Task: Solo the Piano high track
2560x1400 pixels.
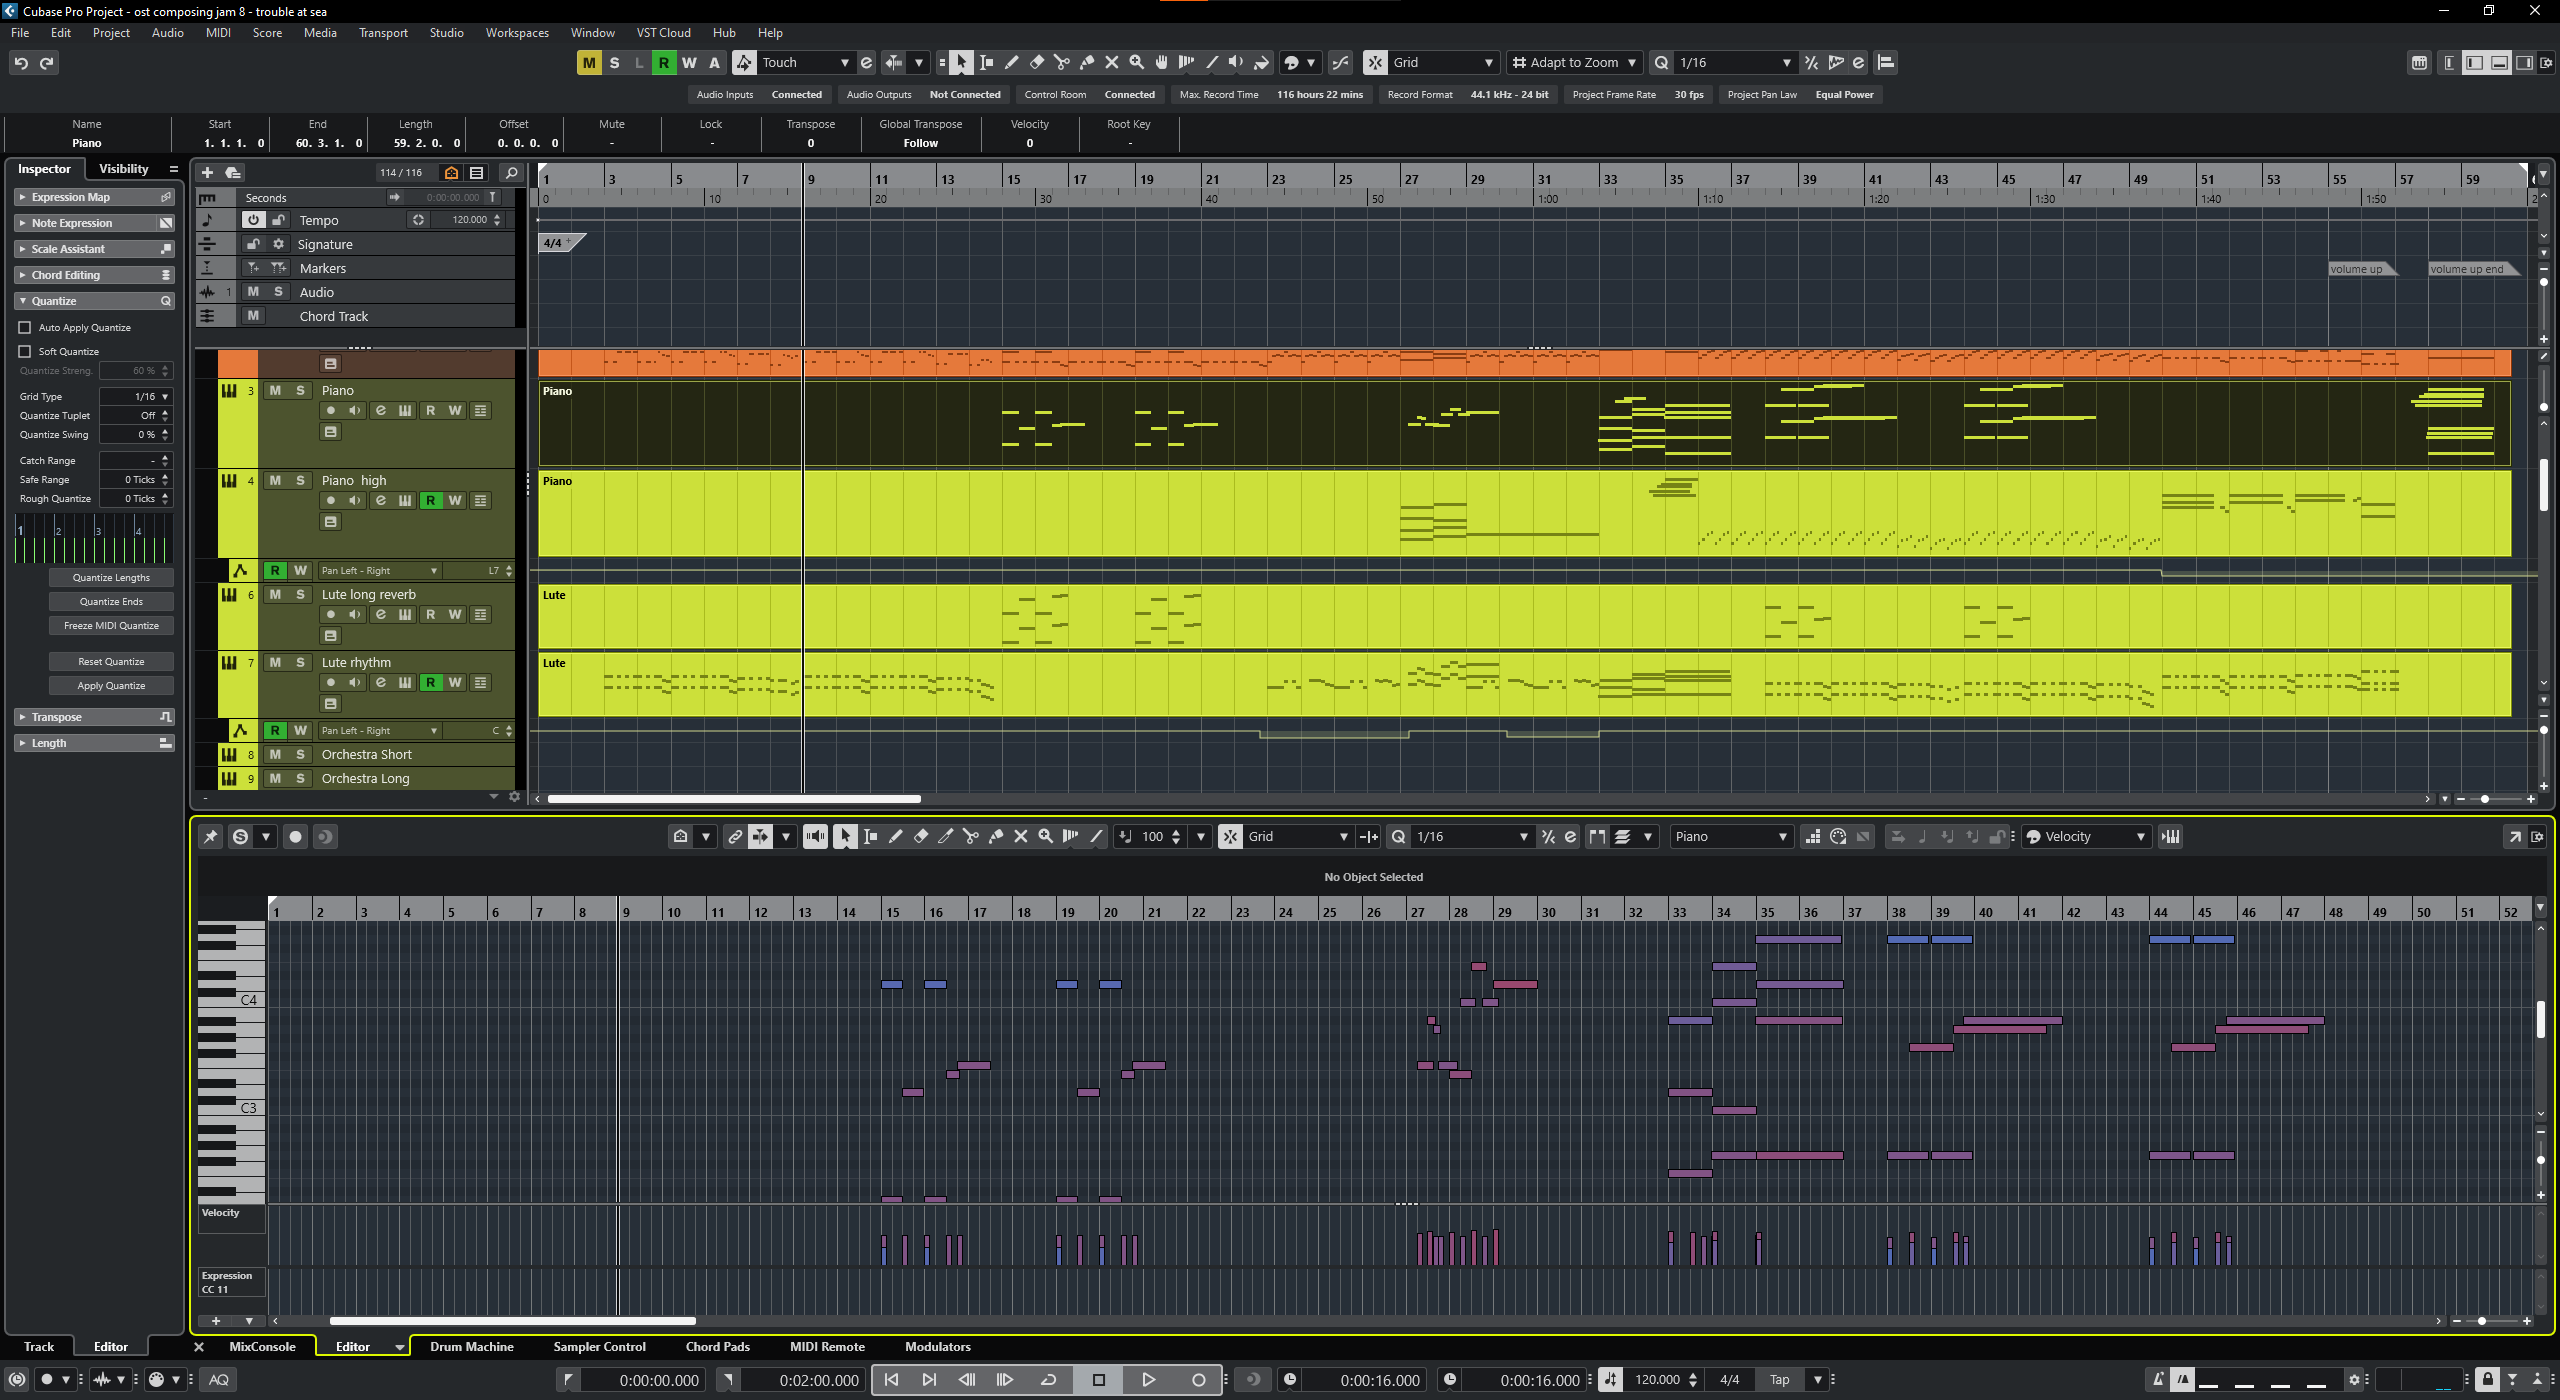Action: pyautogui.click(x=300, y=480)
